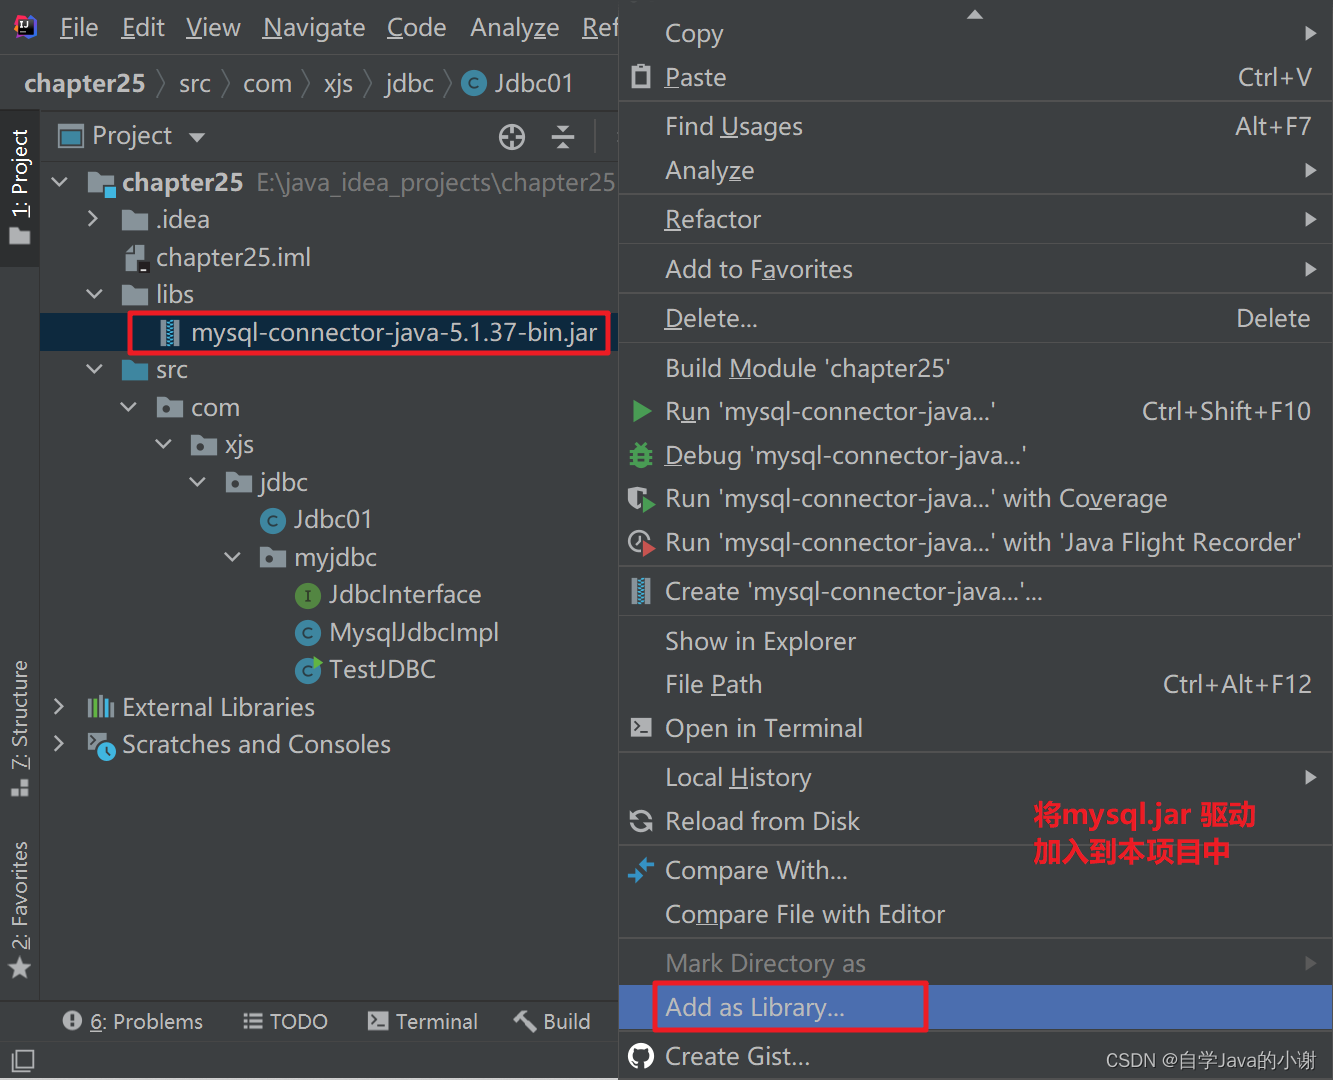Click the Paste clipboard icon in menu
1333x1080 pixels.
pos(641,76)
